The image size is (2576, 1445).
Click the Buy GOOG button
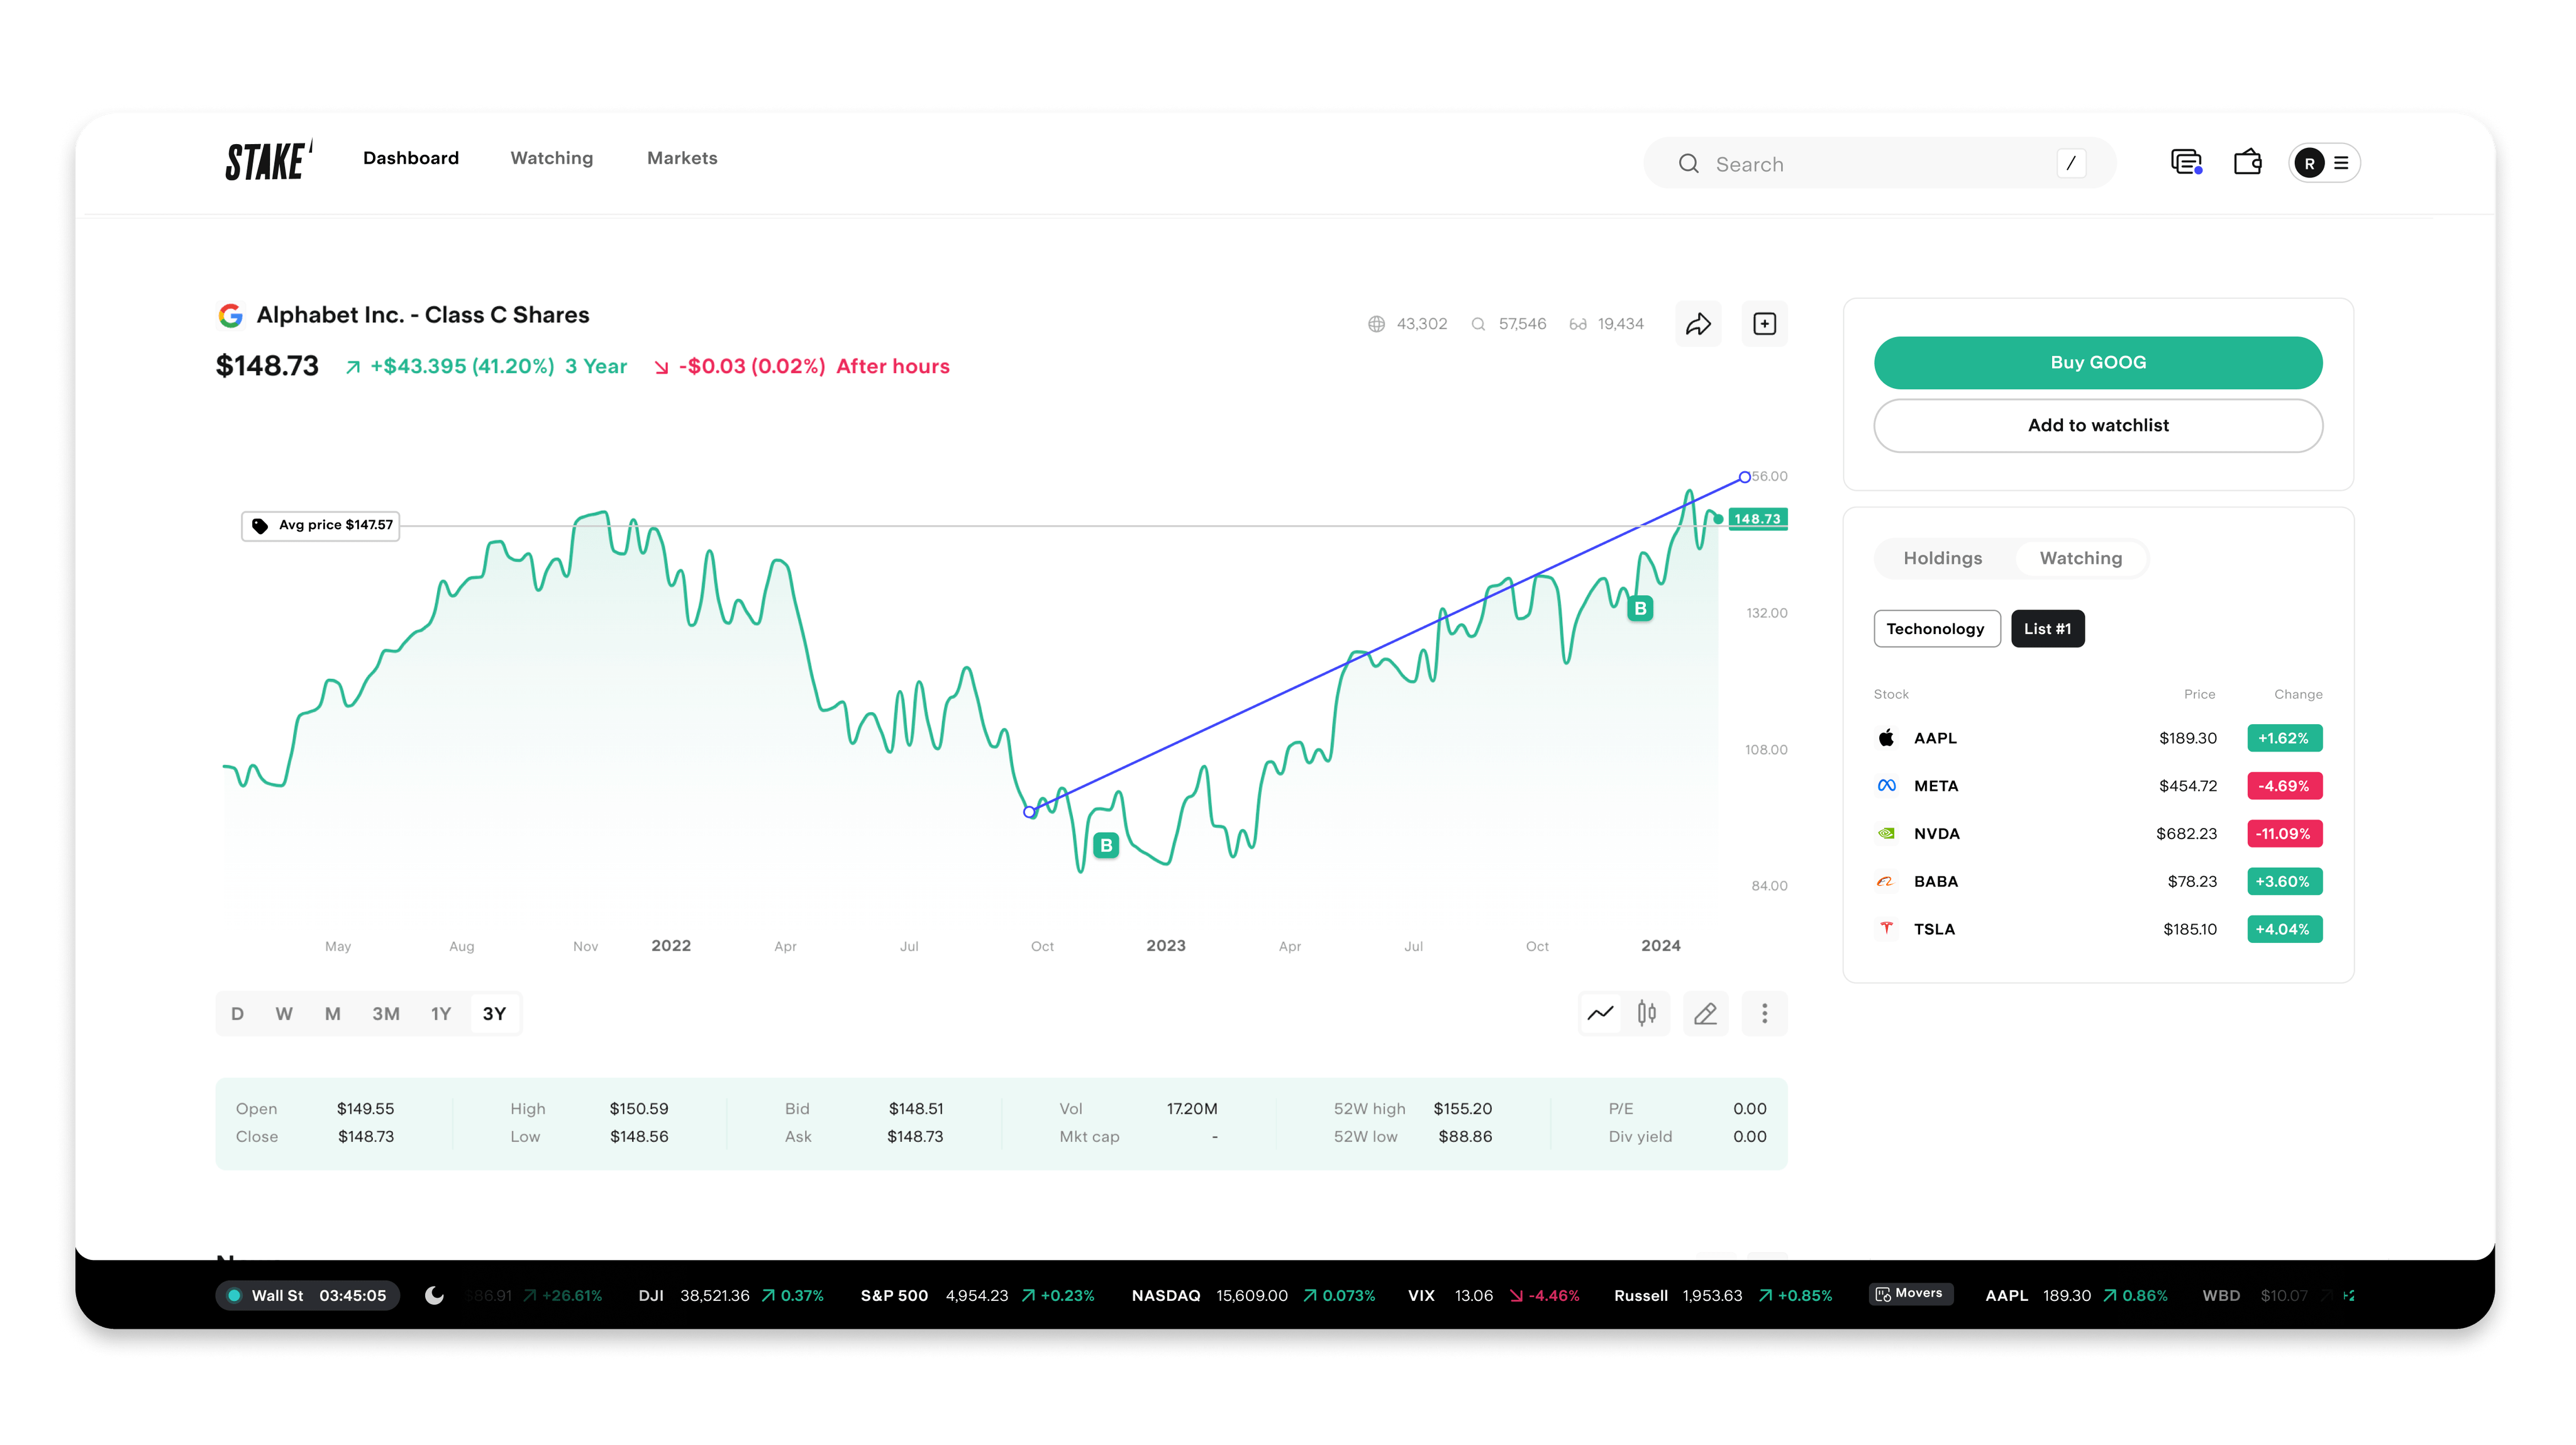click(x=2098, y=362)
